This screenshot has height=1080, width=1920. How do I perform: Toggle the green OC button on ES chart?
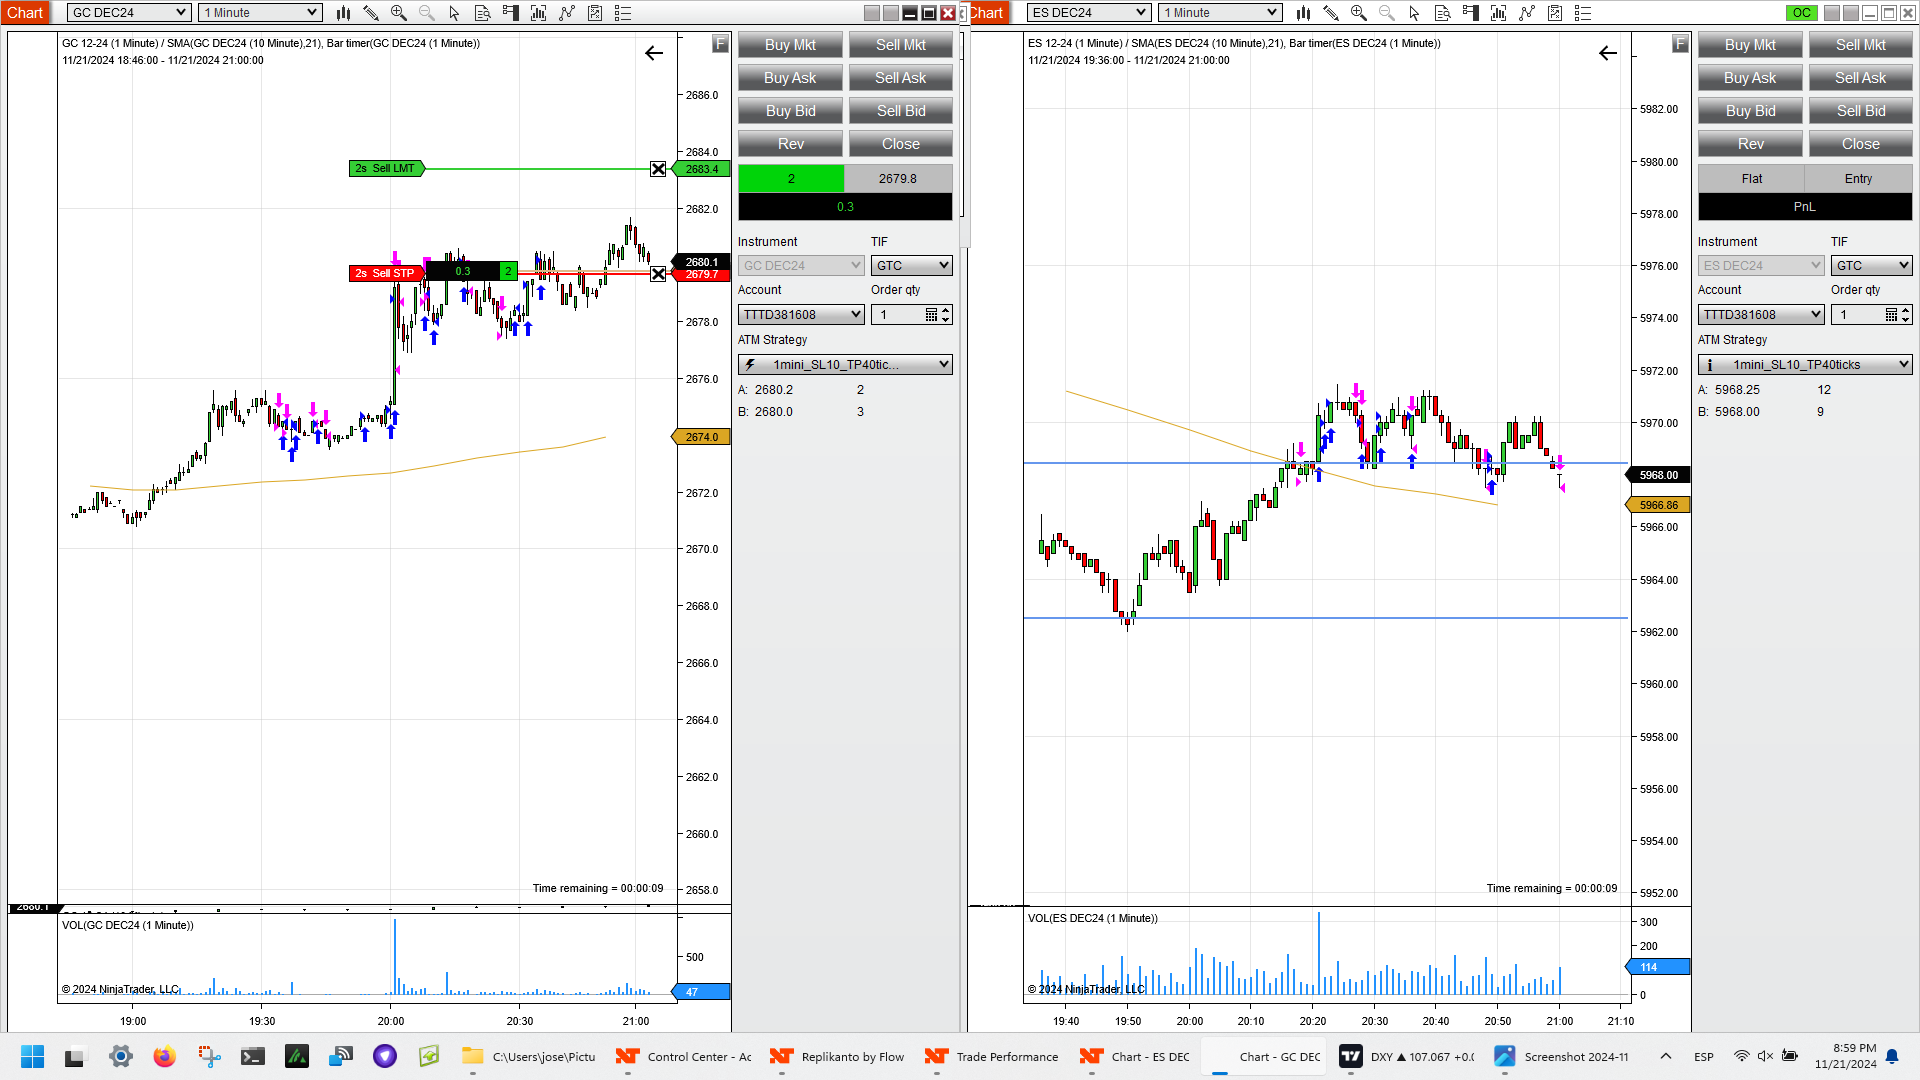click(1801, 13)
